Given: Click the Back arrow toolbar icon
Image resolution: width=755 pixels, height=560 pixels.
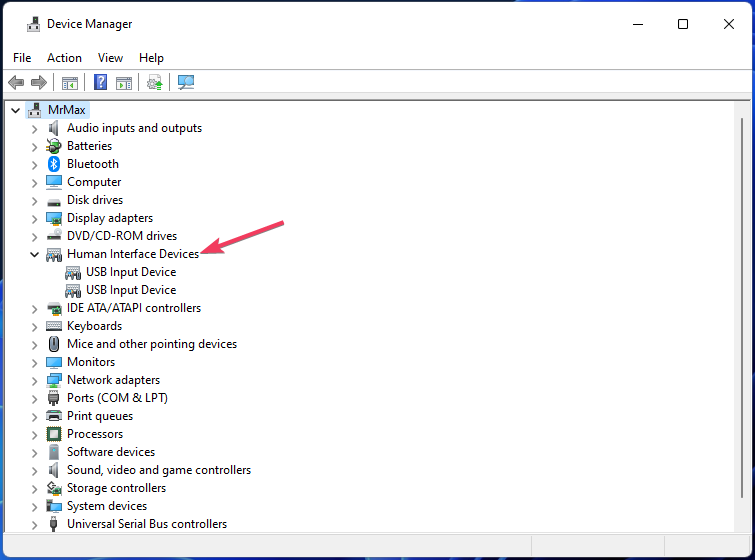Looking at the screenshot, I should 16,82.
